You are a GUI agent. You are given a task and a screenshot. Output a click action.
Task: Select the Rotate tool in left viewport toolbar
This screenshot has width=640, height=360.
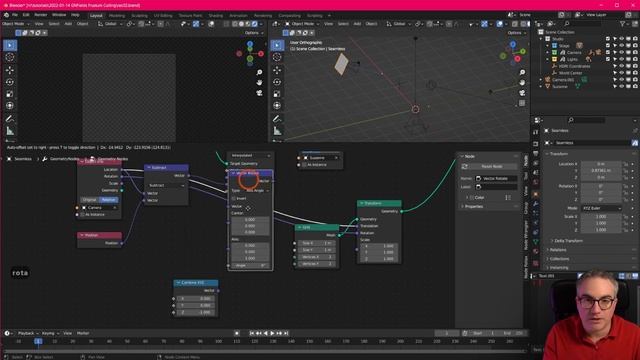tap(10, 82)
